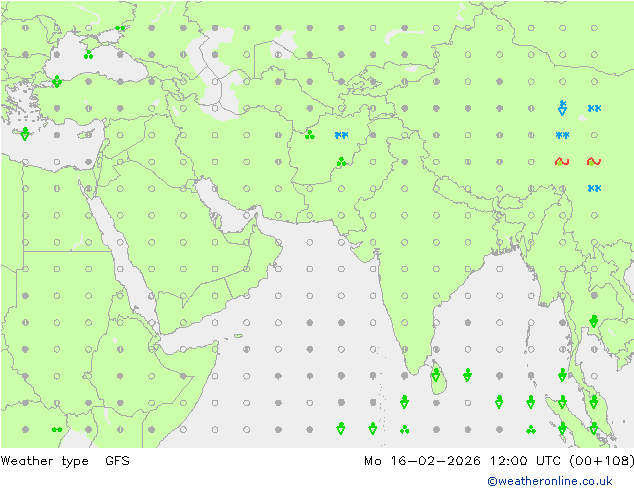Click the green rain symbol in the Black Sea
Viewport: 634px width, 490px height.
pos(89,54)
